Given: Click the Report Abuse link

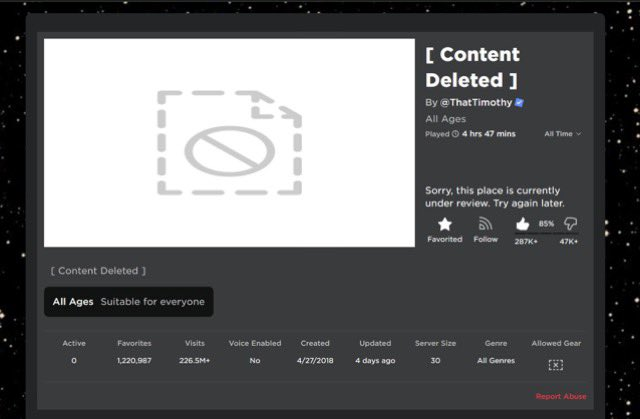Looking at the screenshot, I should (561, 396).
